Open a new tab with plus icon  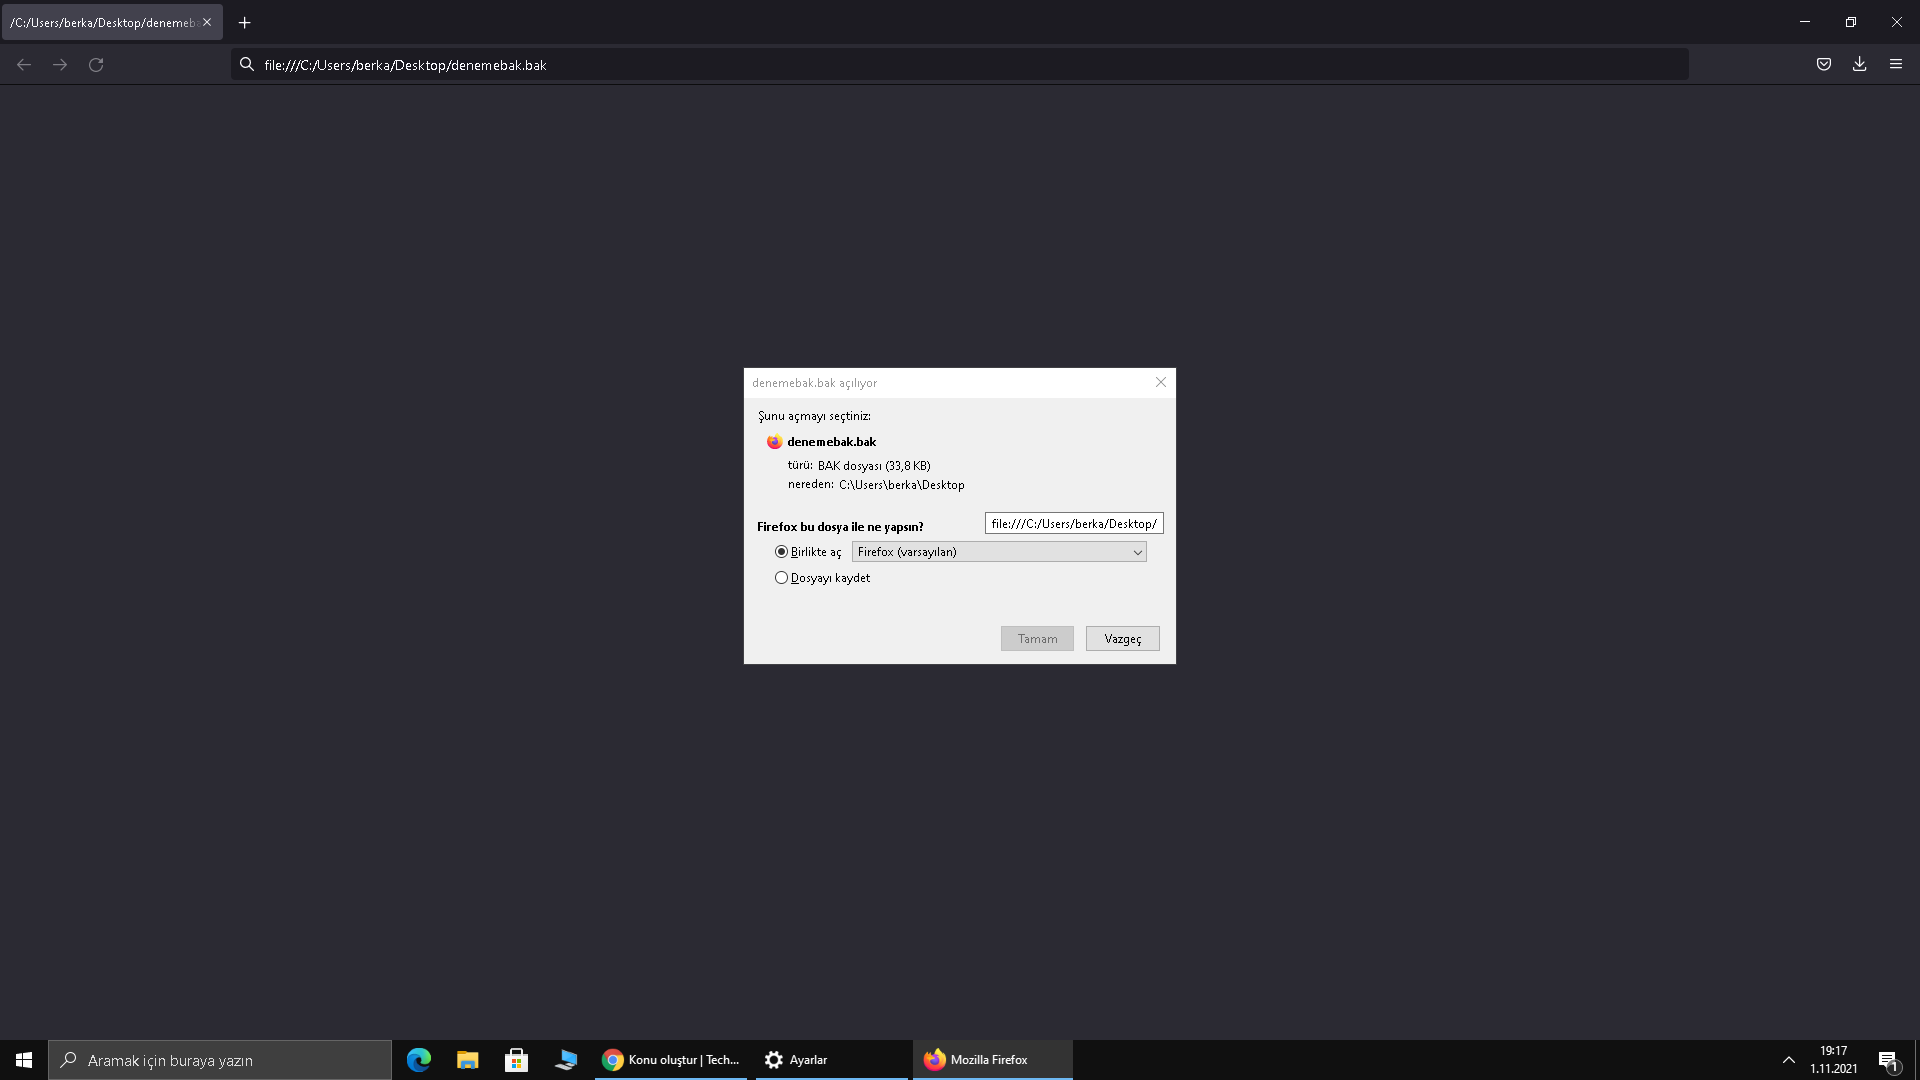[x=244, y=22]
